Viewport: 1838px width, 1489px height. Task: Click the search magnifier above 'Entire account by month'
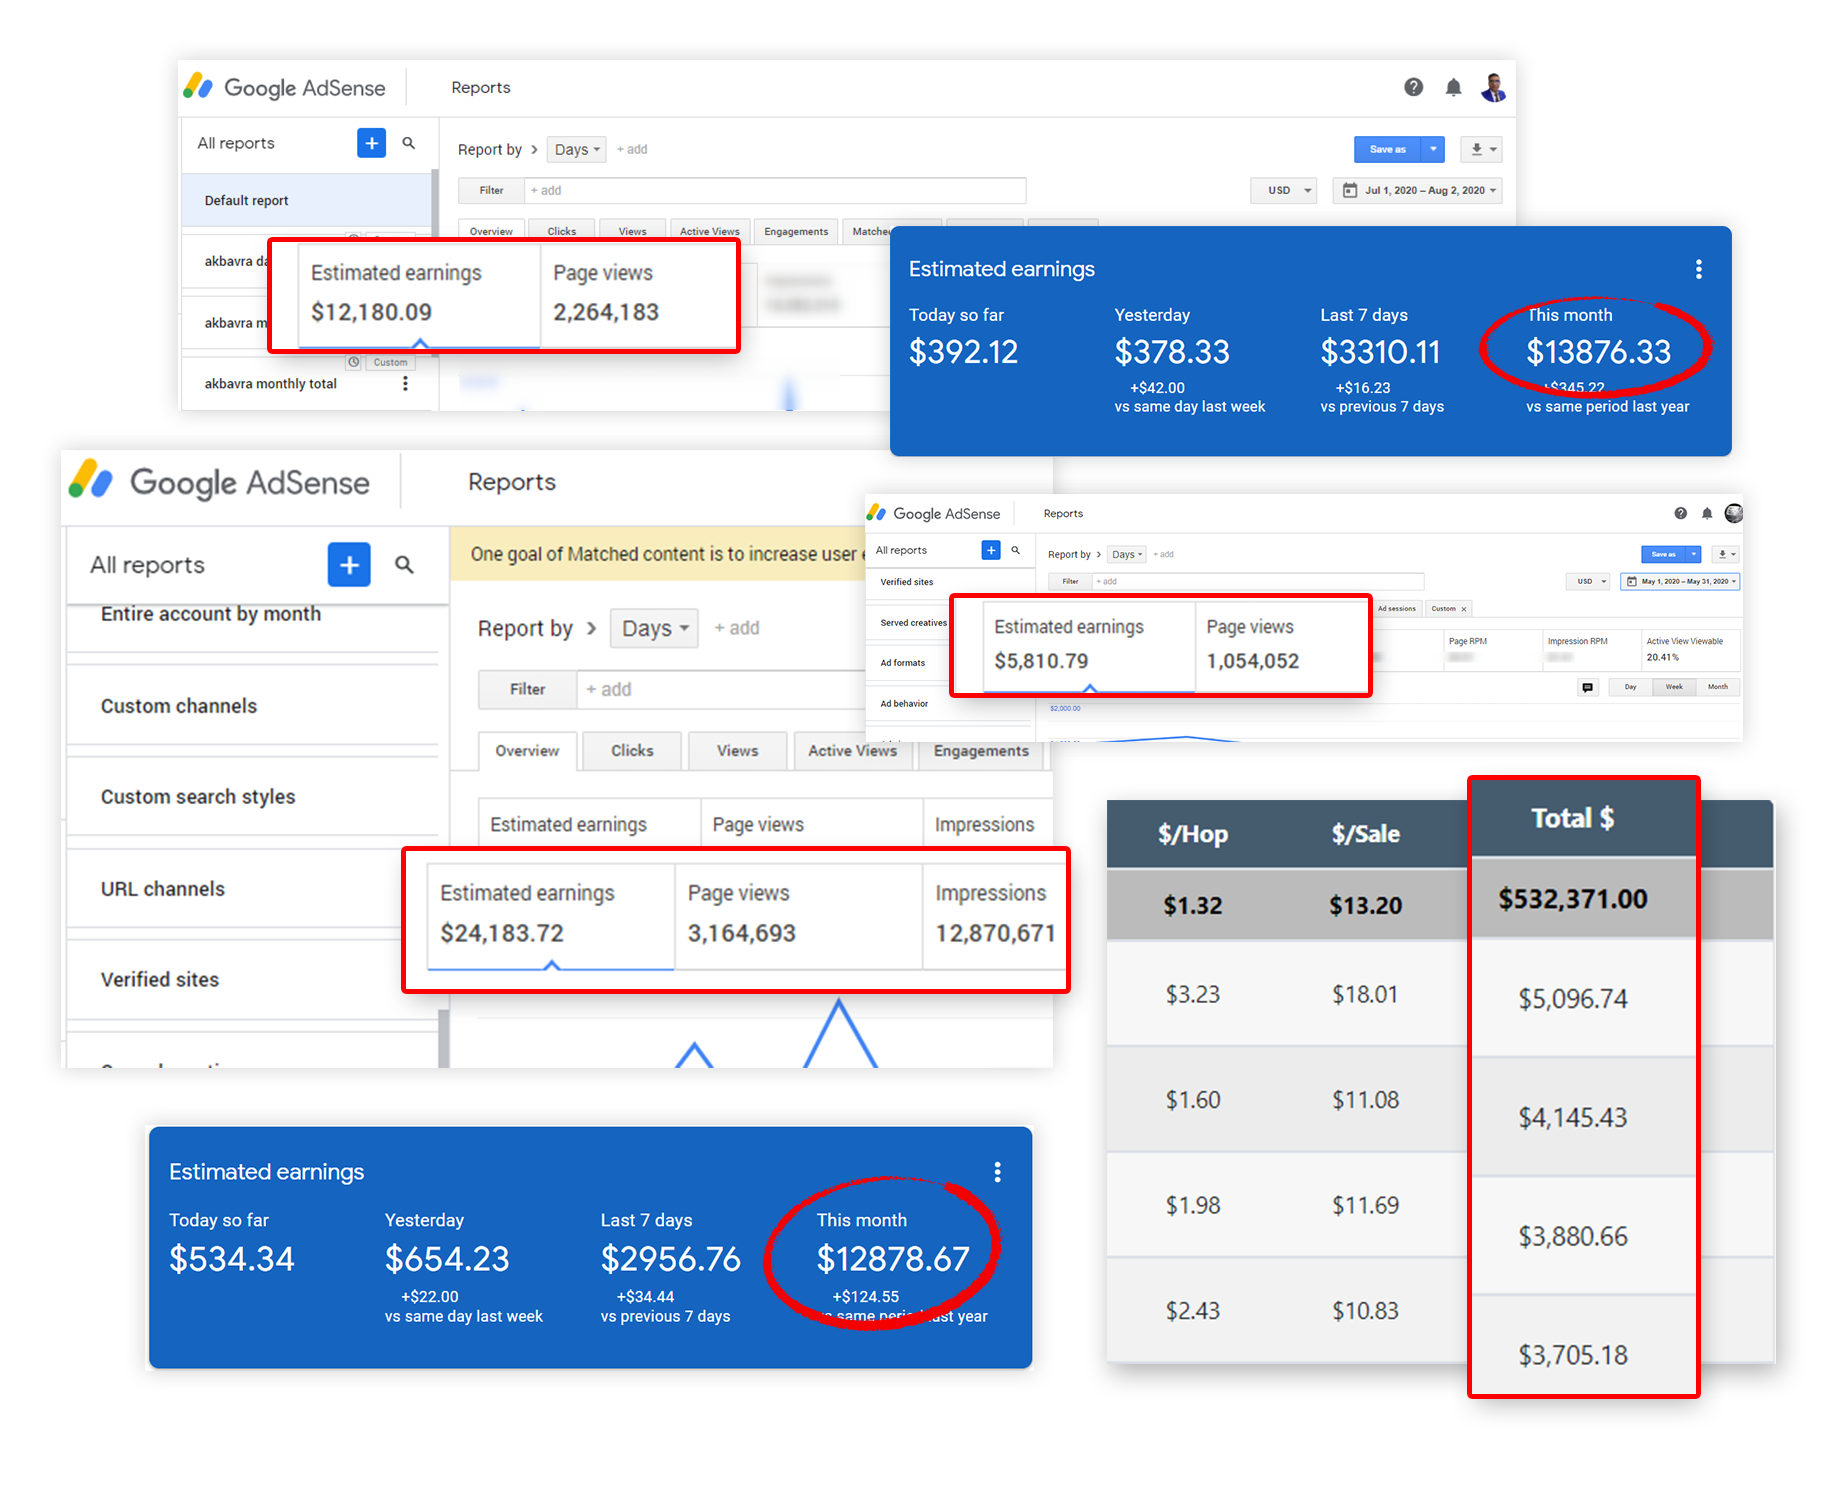coord(404,565)
